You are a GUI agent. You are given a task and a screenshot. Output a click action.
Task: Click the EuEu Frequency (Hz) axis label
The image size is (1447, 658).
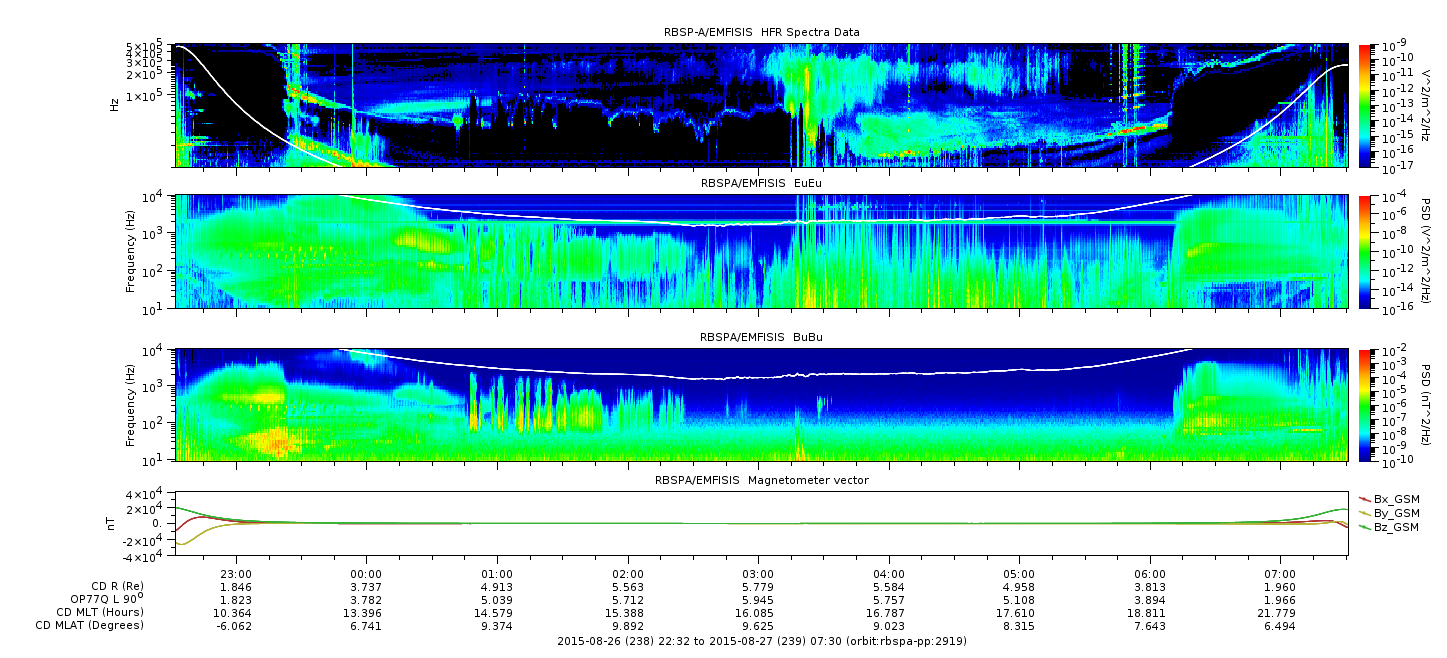131,252
